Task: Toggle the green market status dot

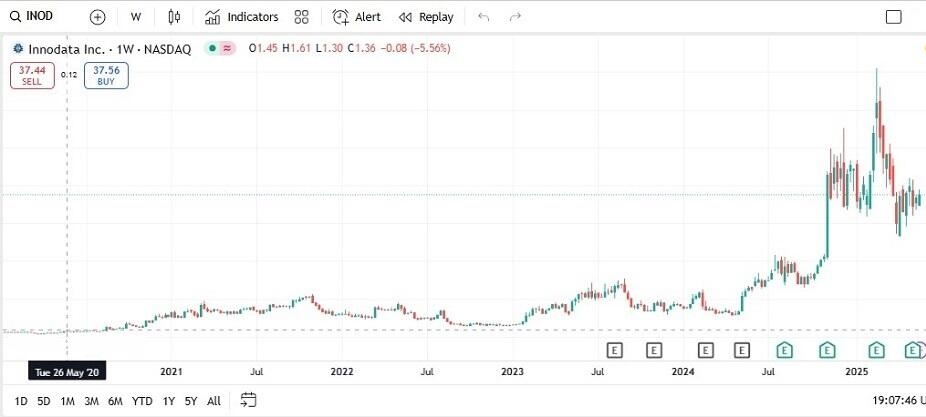Action: point(212,48)
